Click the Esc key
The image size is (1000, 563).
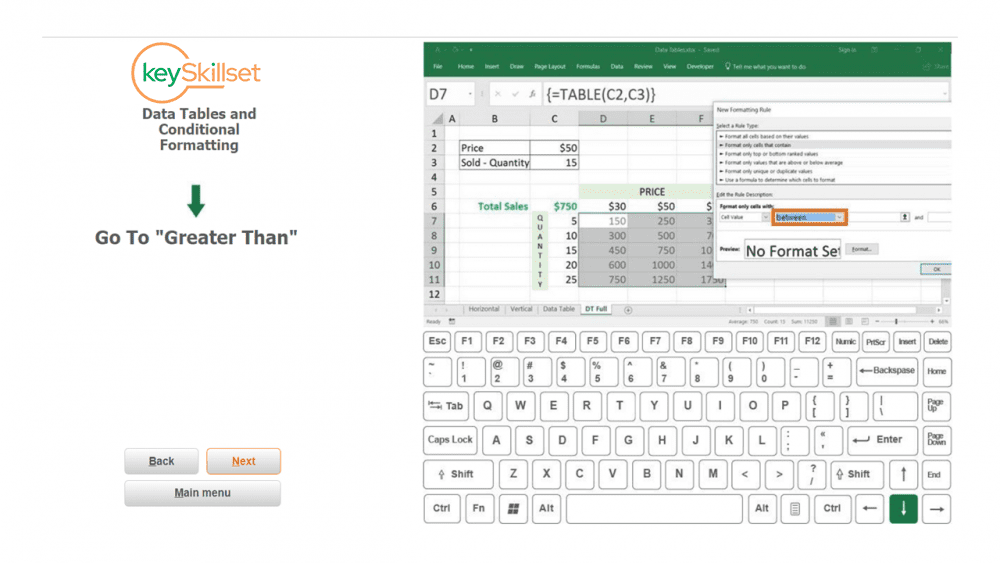click(438, 341)
